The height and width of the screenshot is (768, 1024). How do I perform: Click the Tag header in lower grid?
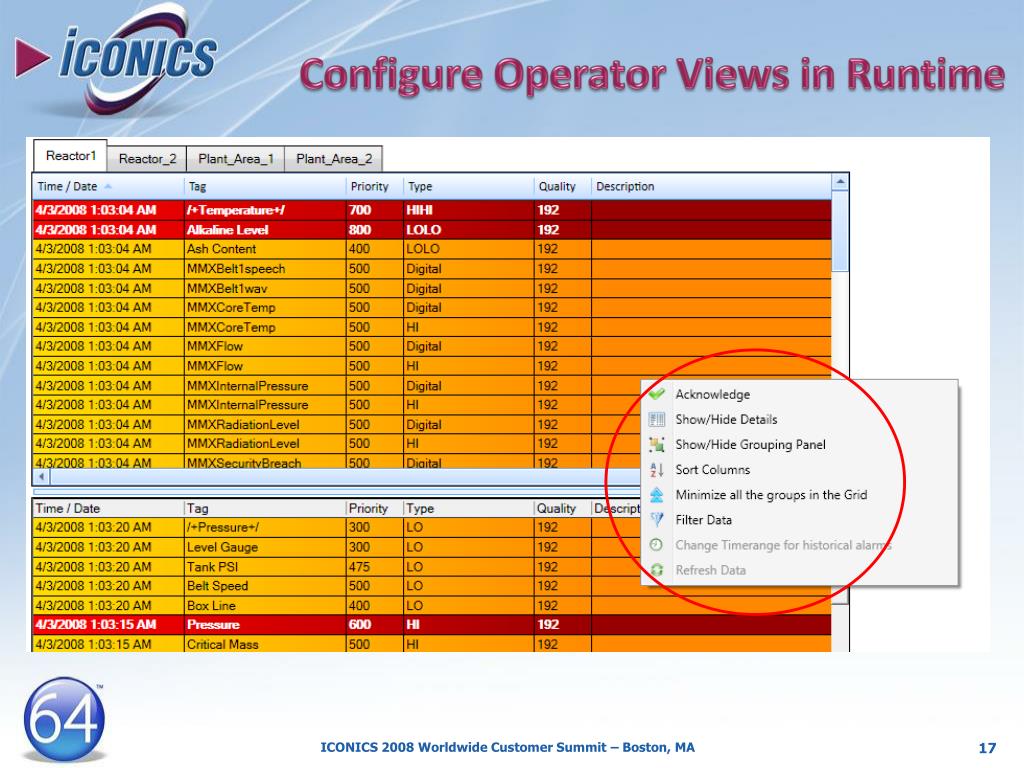(264, 508)
